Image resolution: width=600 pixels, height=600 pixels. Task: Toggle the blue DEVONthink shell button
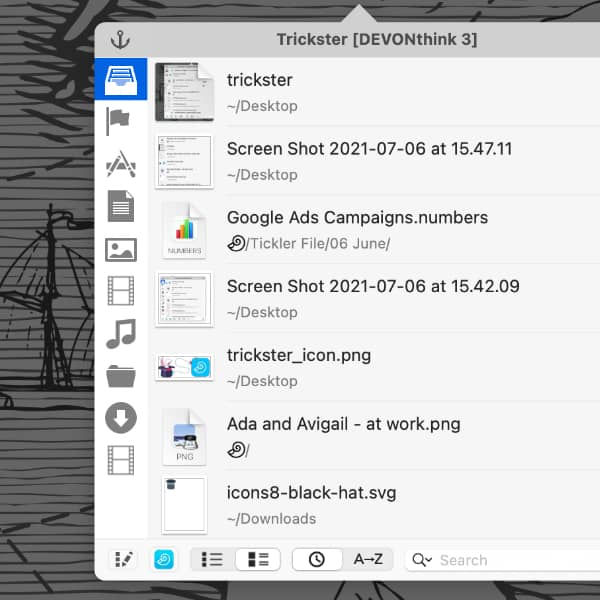click(164, 559)
